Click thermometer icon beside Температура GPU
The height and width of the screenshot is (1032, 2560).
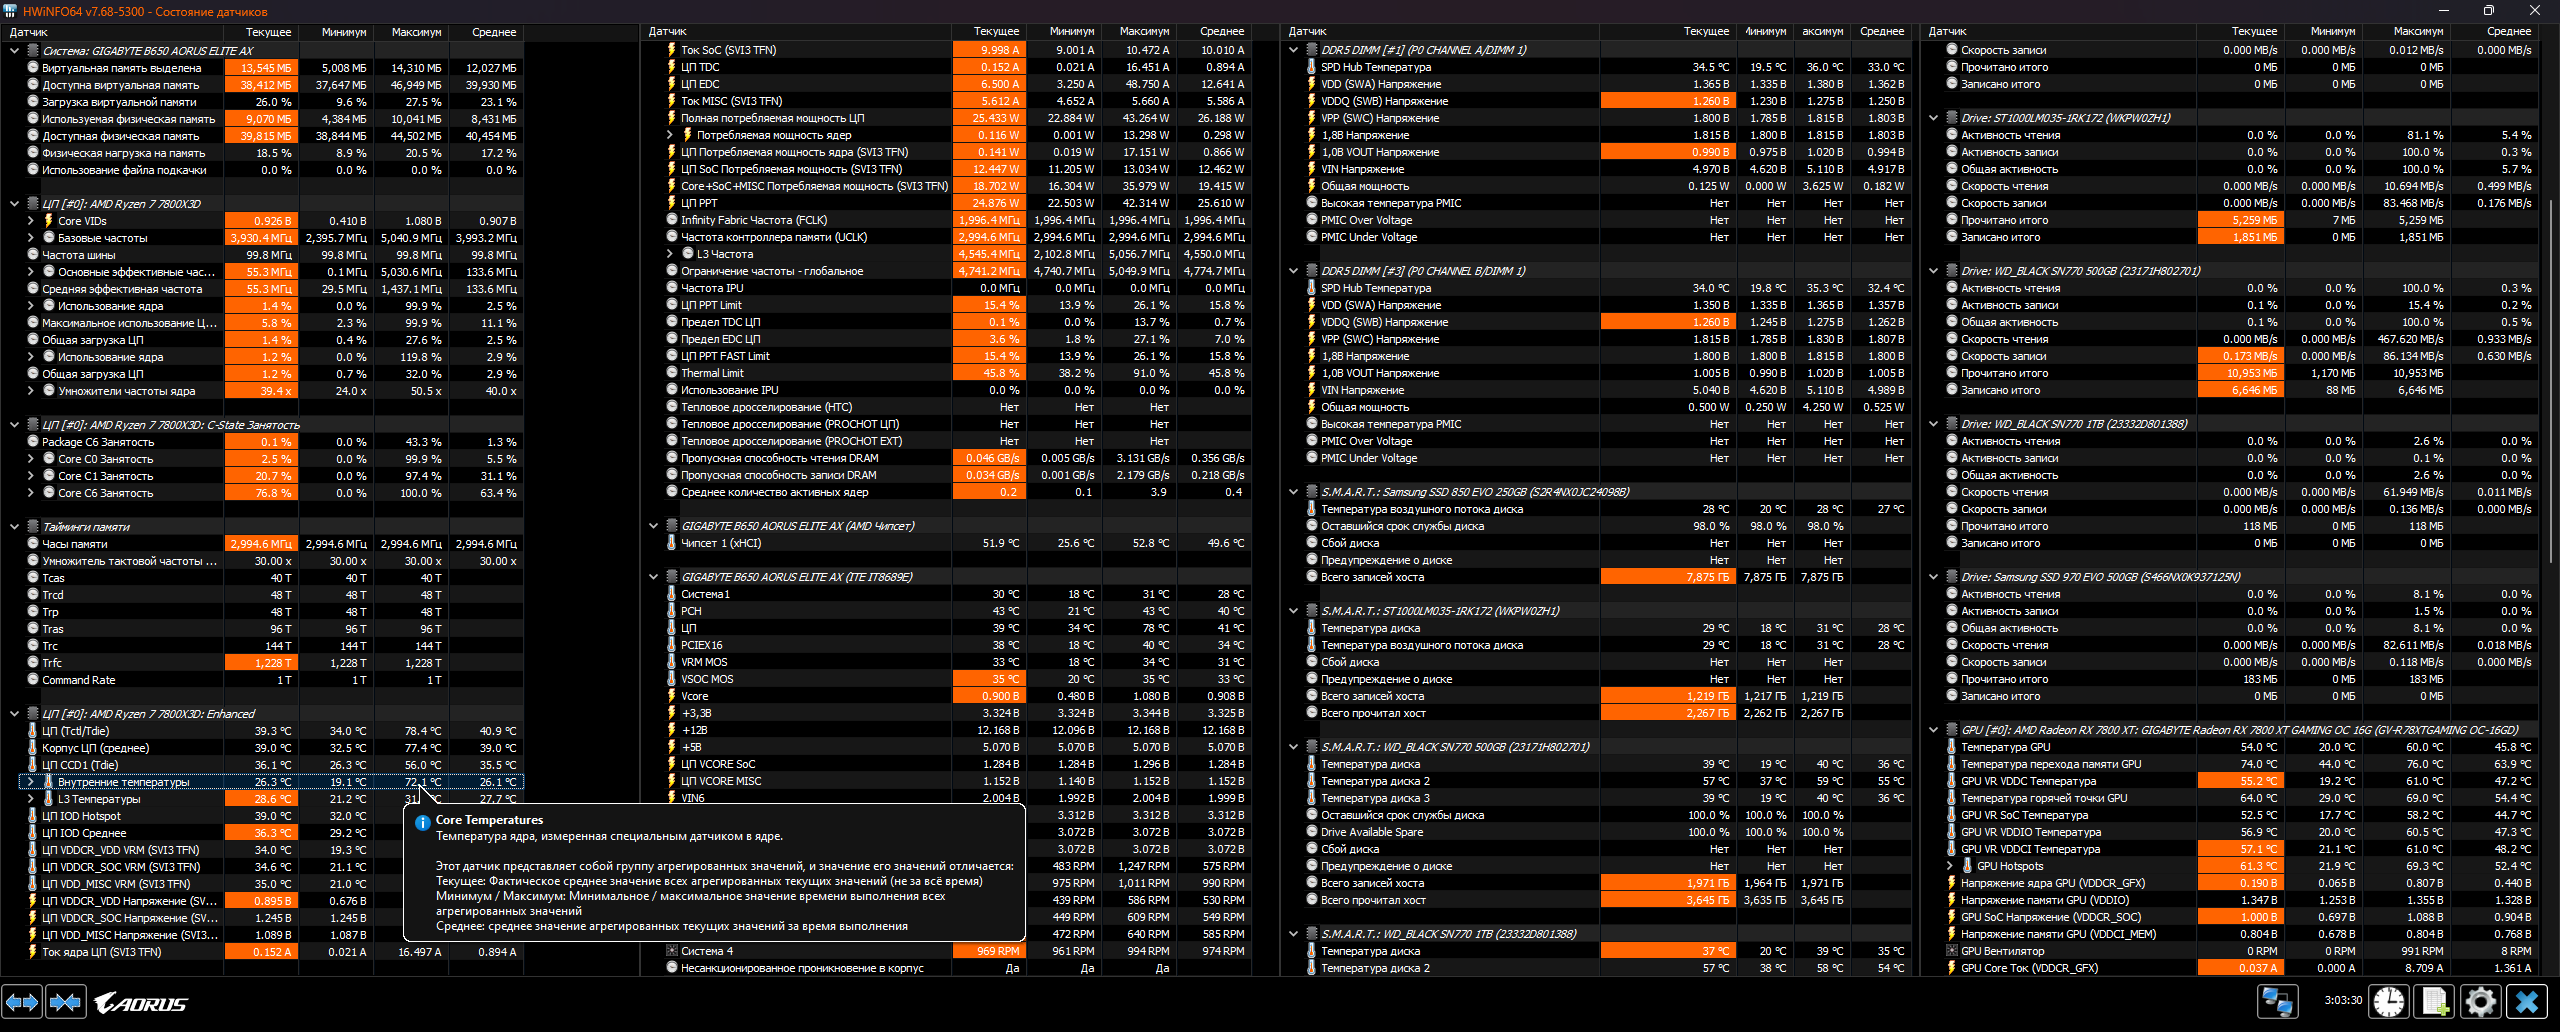click(1952, 747)
